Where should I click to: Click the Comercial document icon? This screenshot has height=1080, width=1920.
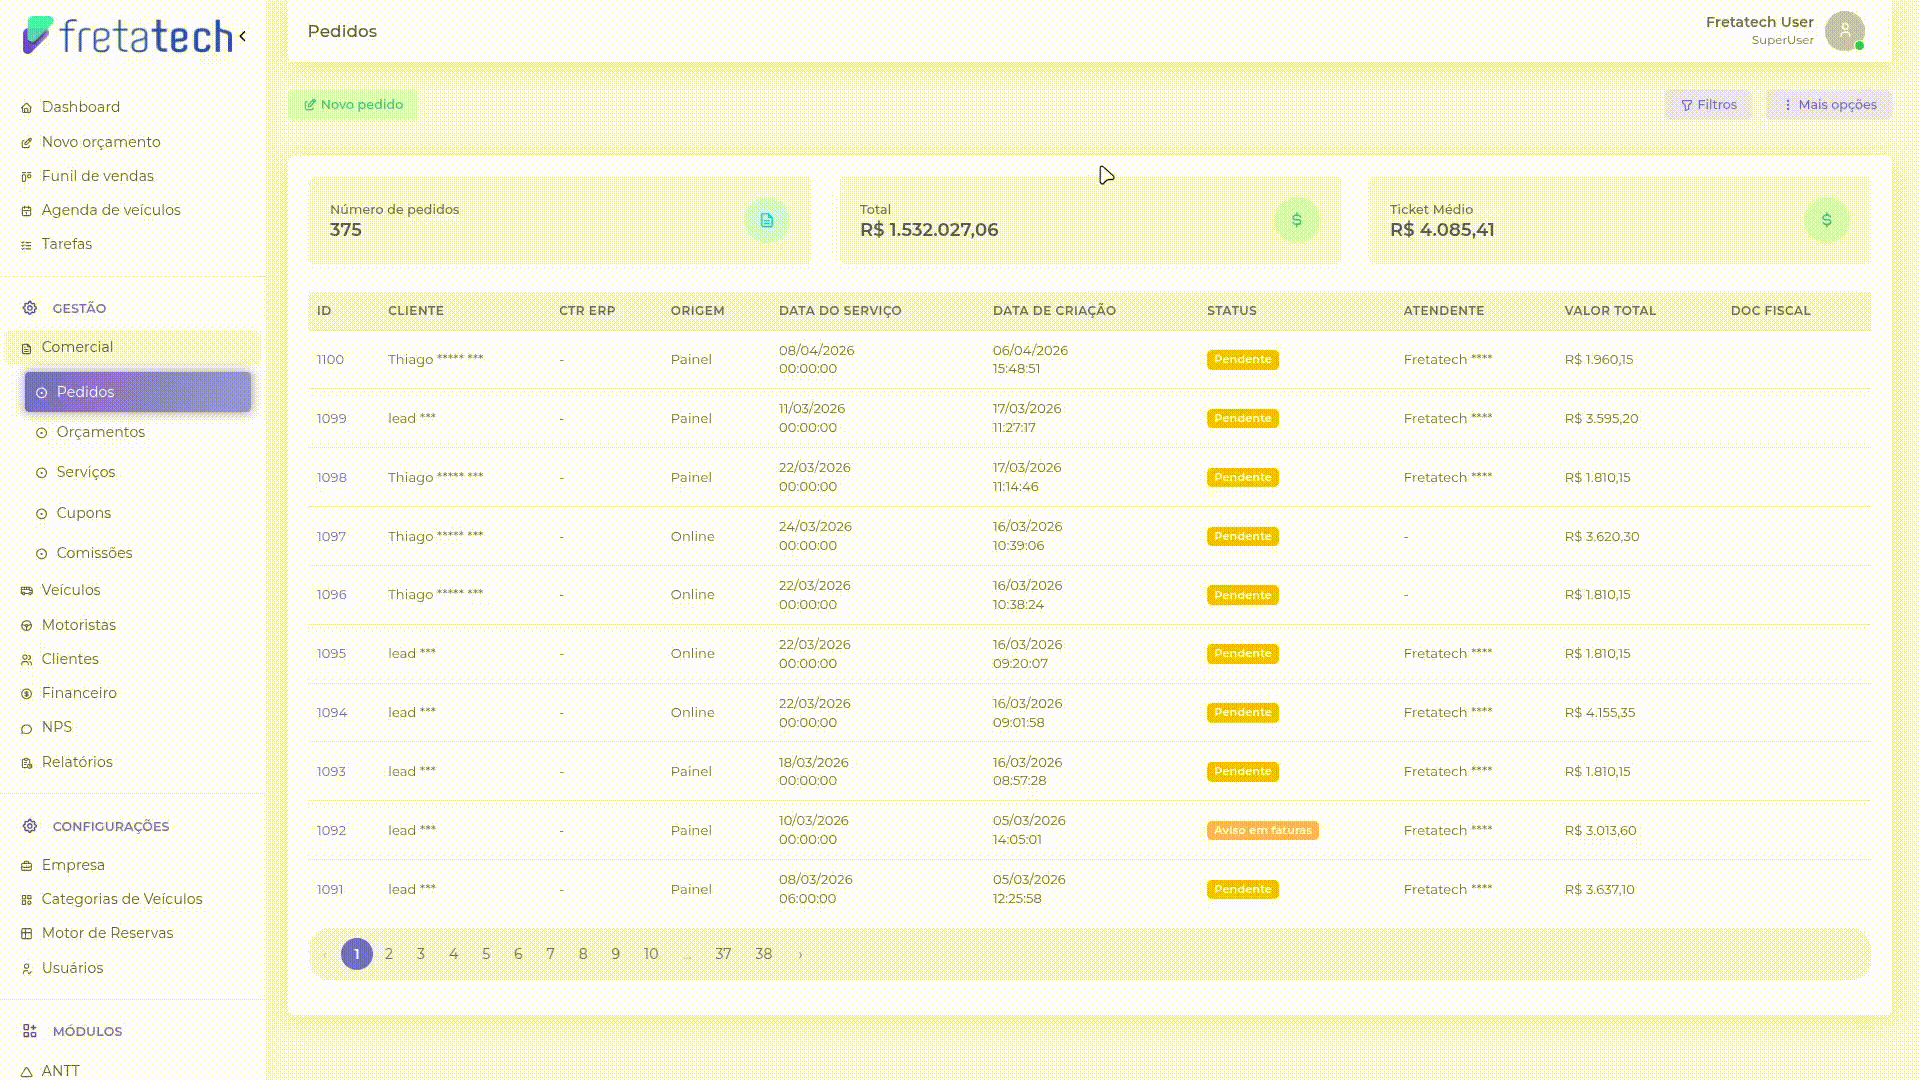tap(27, 348)
